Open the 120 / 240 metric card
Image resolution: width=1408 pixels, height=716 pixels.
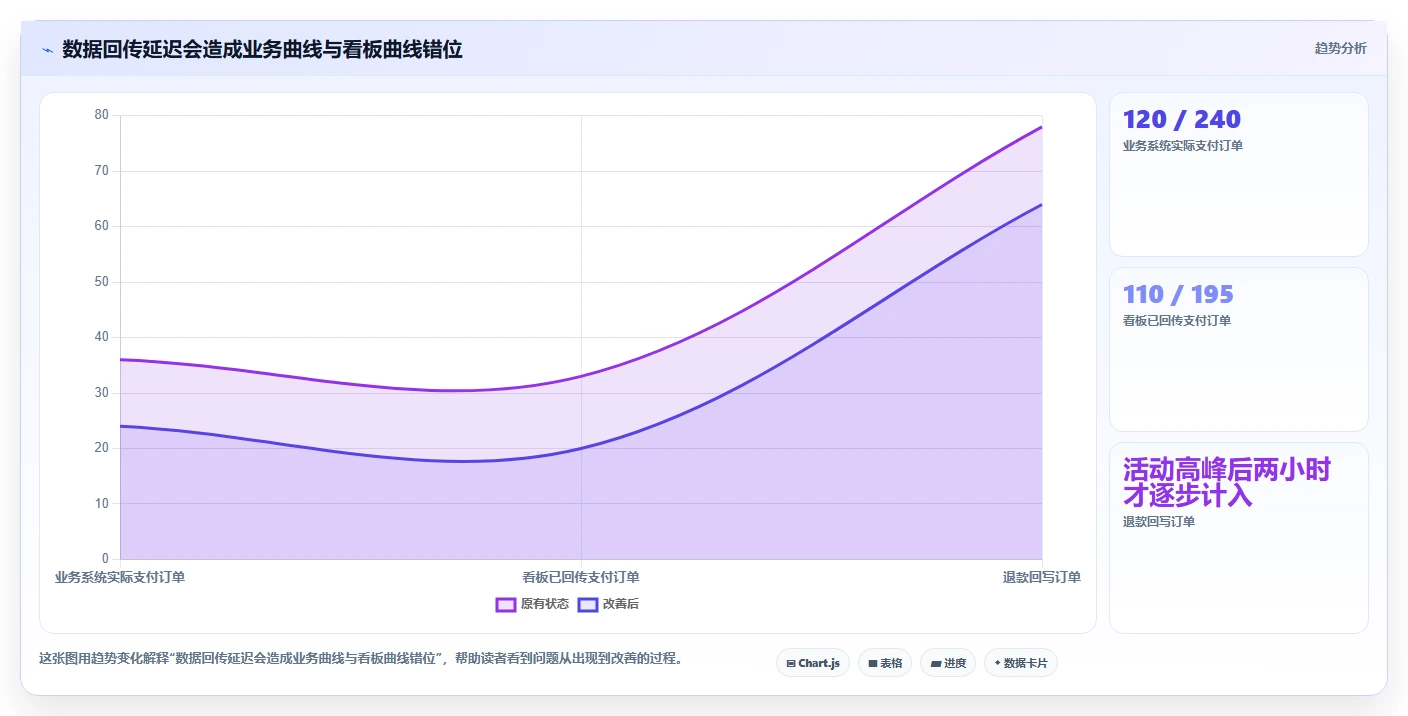[x=1239, y=174]
